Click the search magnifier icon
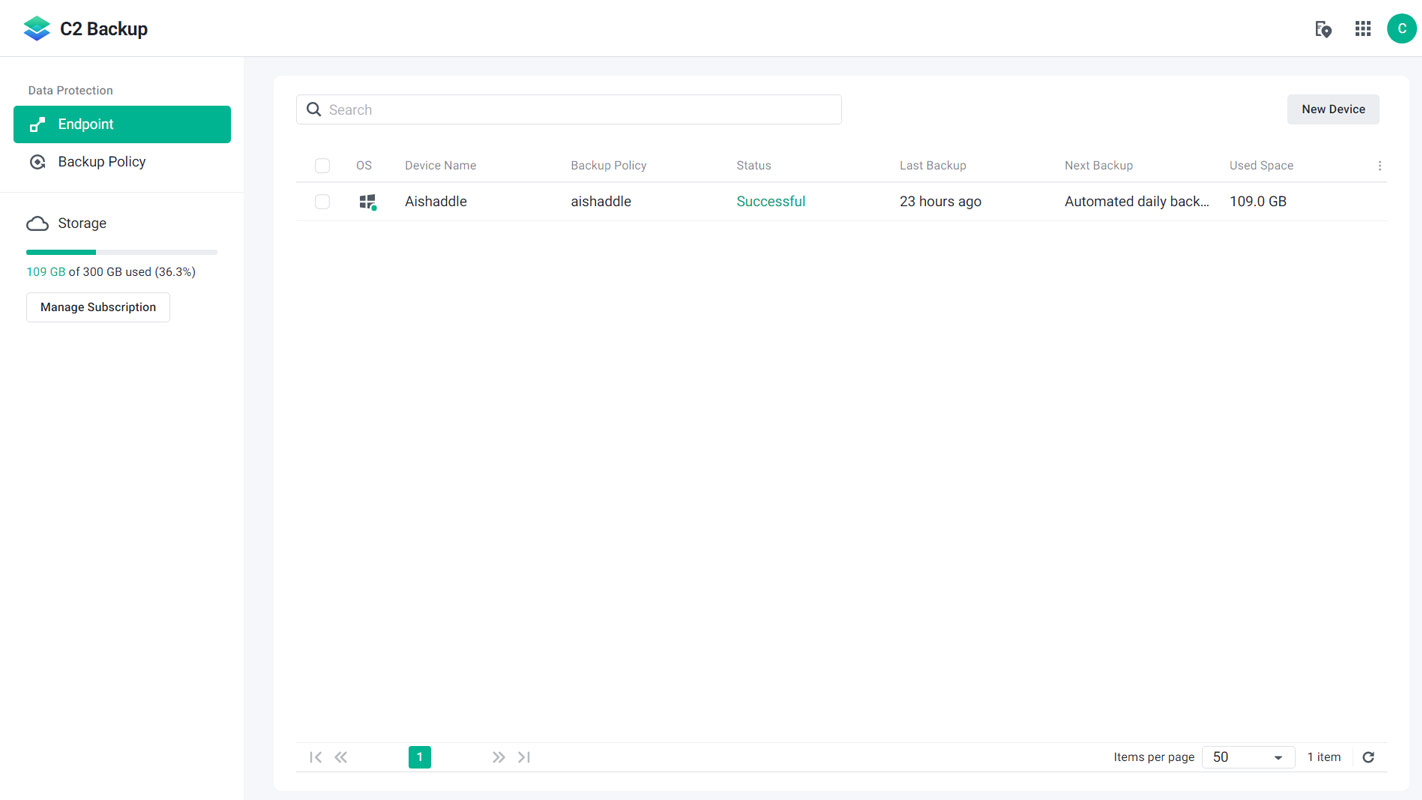The width and height of the screenshot is (1422, 800). (314, 110)
